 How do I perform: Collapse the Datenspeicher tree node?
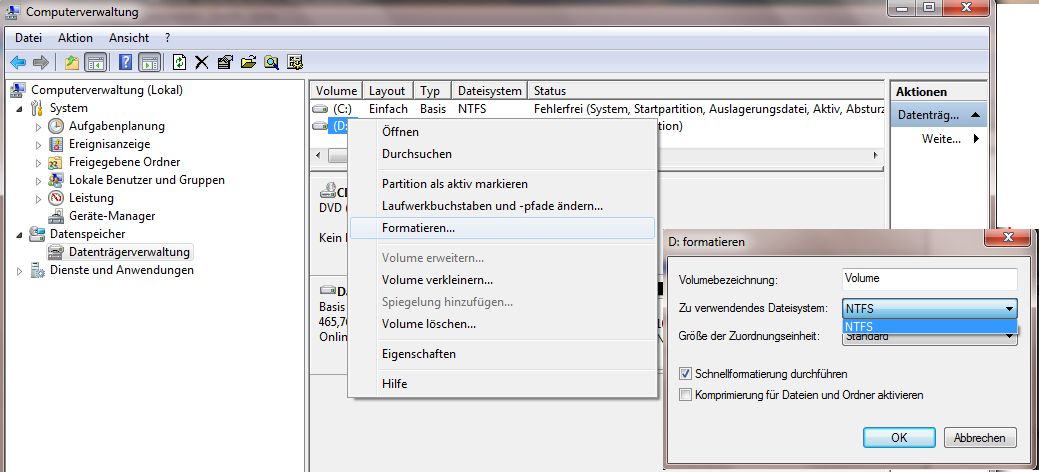[x=20, y=233]
